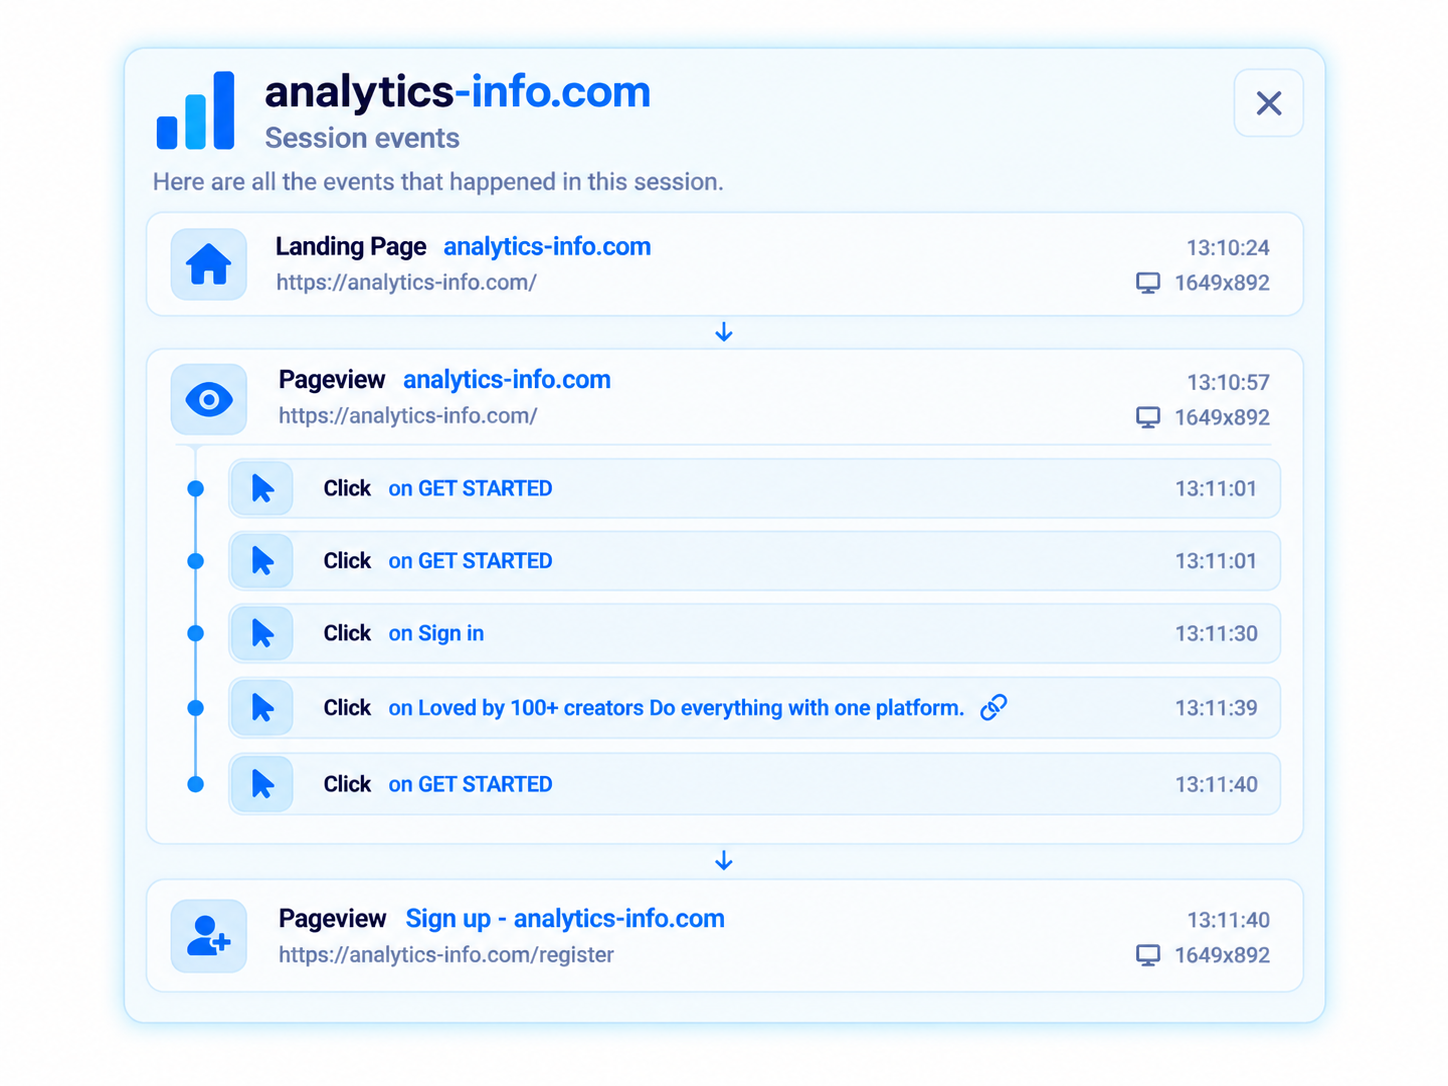
Task: Click the bar chart logo icon
Action: 196,110
